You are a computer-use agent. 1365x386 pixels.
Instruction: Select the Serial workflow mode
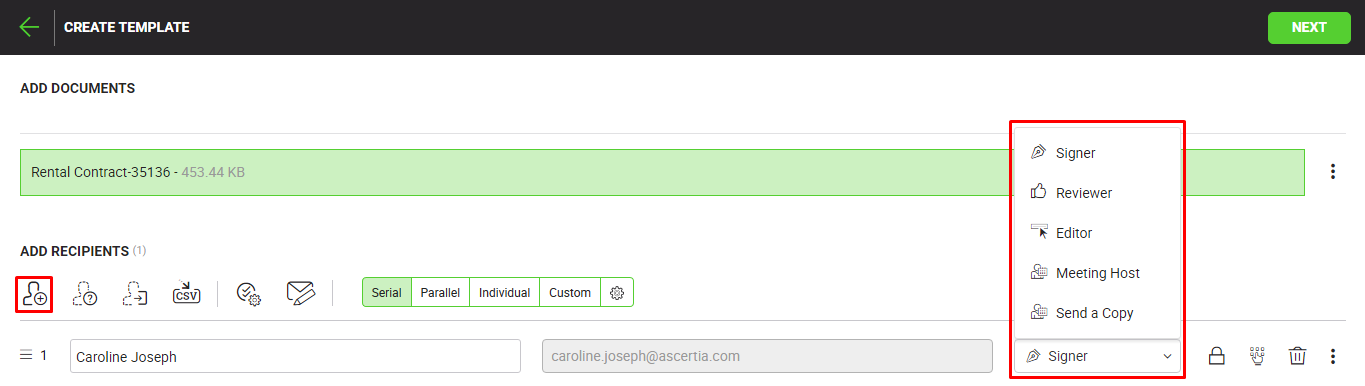point(386,293)
